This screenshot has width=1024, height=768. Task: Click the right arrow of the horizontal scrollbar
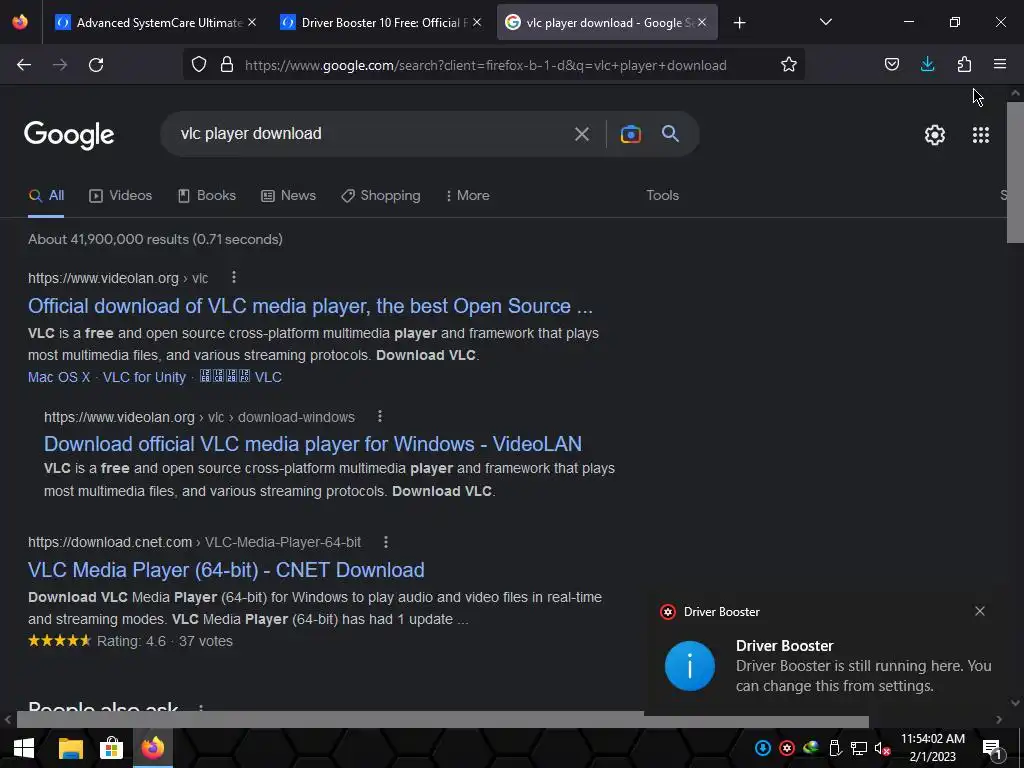999,720
